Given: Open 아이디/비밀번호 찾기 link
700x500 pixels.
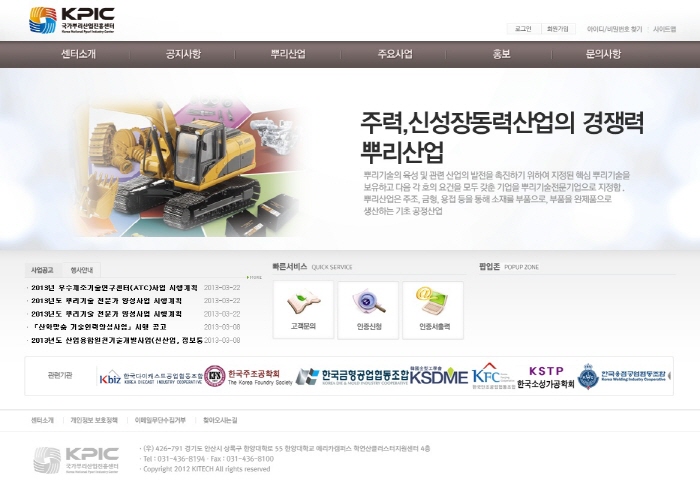Looking at the screenshot, I should 614,29.
